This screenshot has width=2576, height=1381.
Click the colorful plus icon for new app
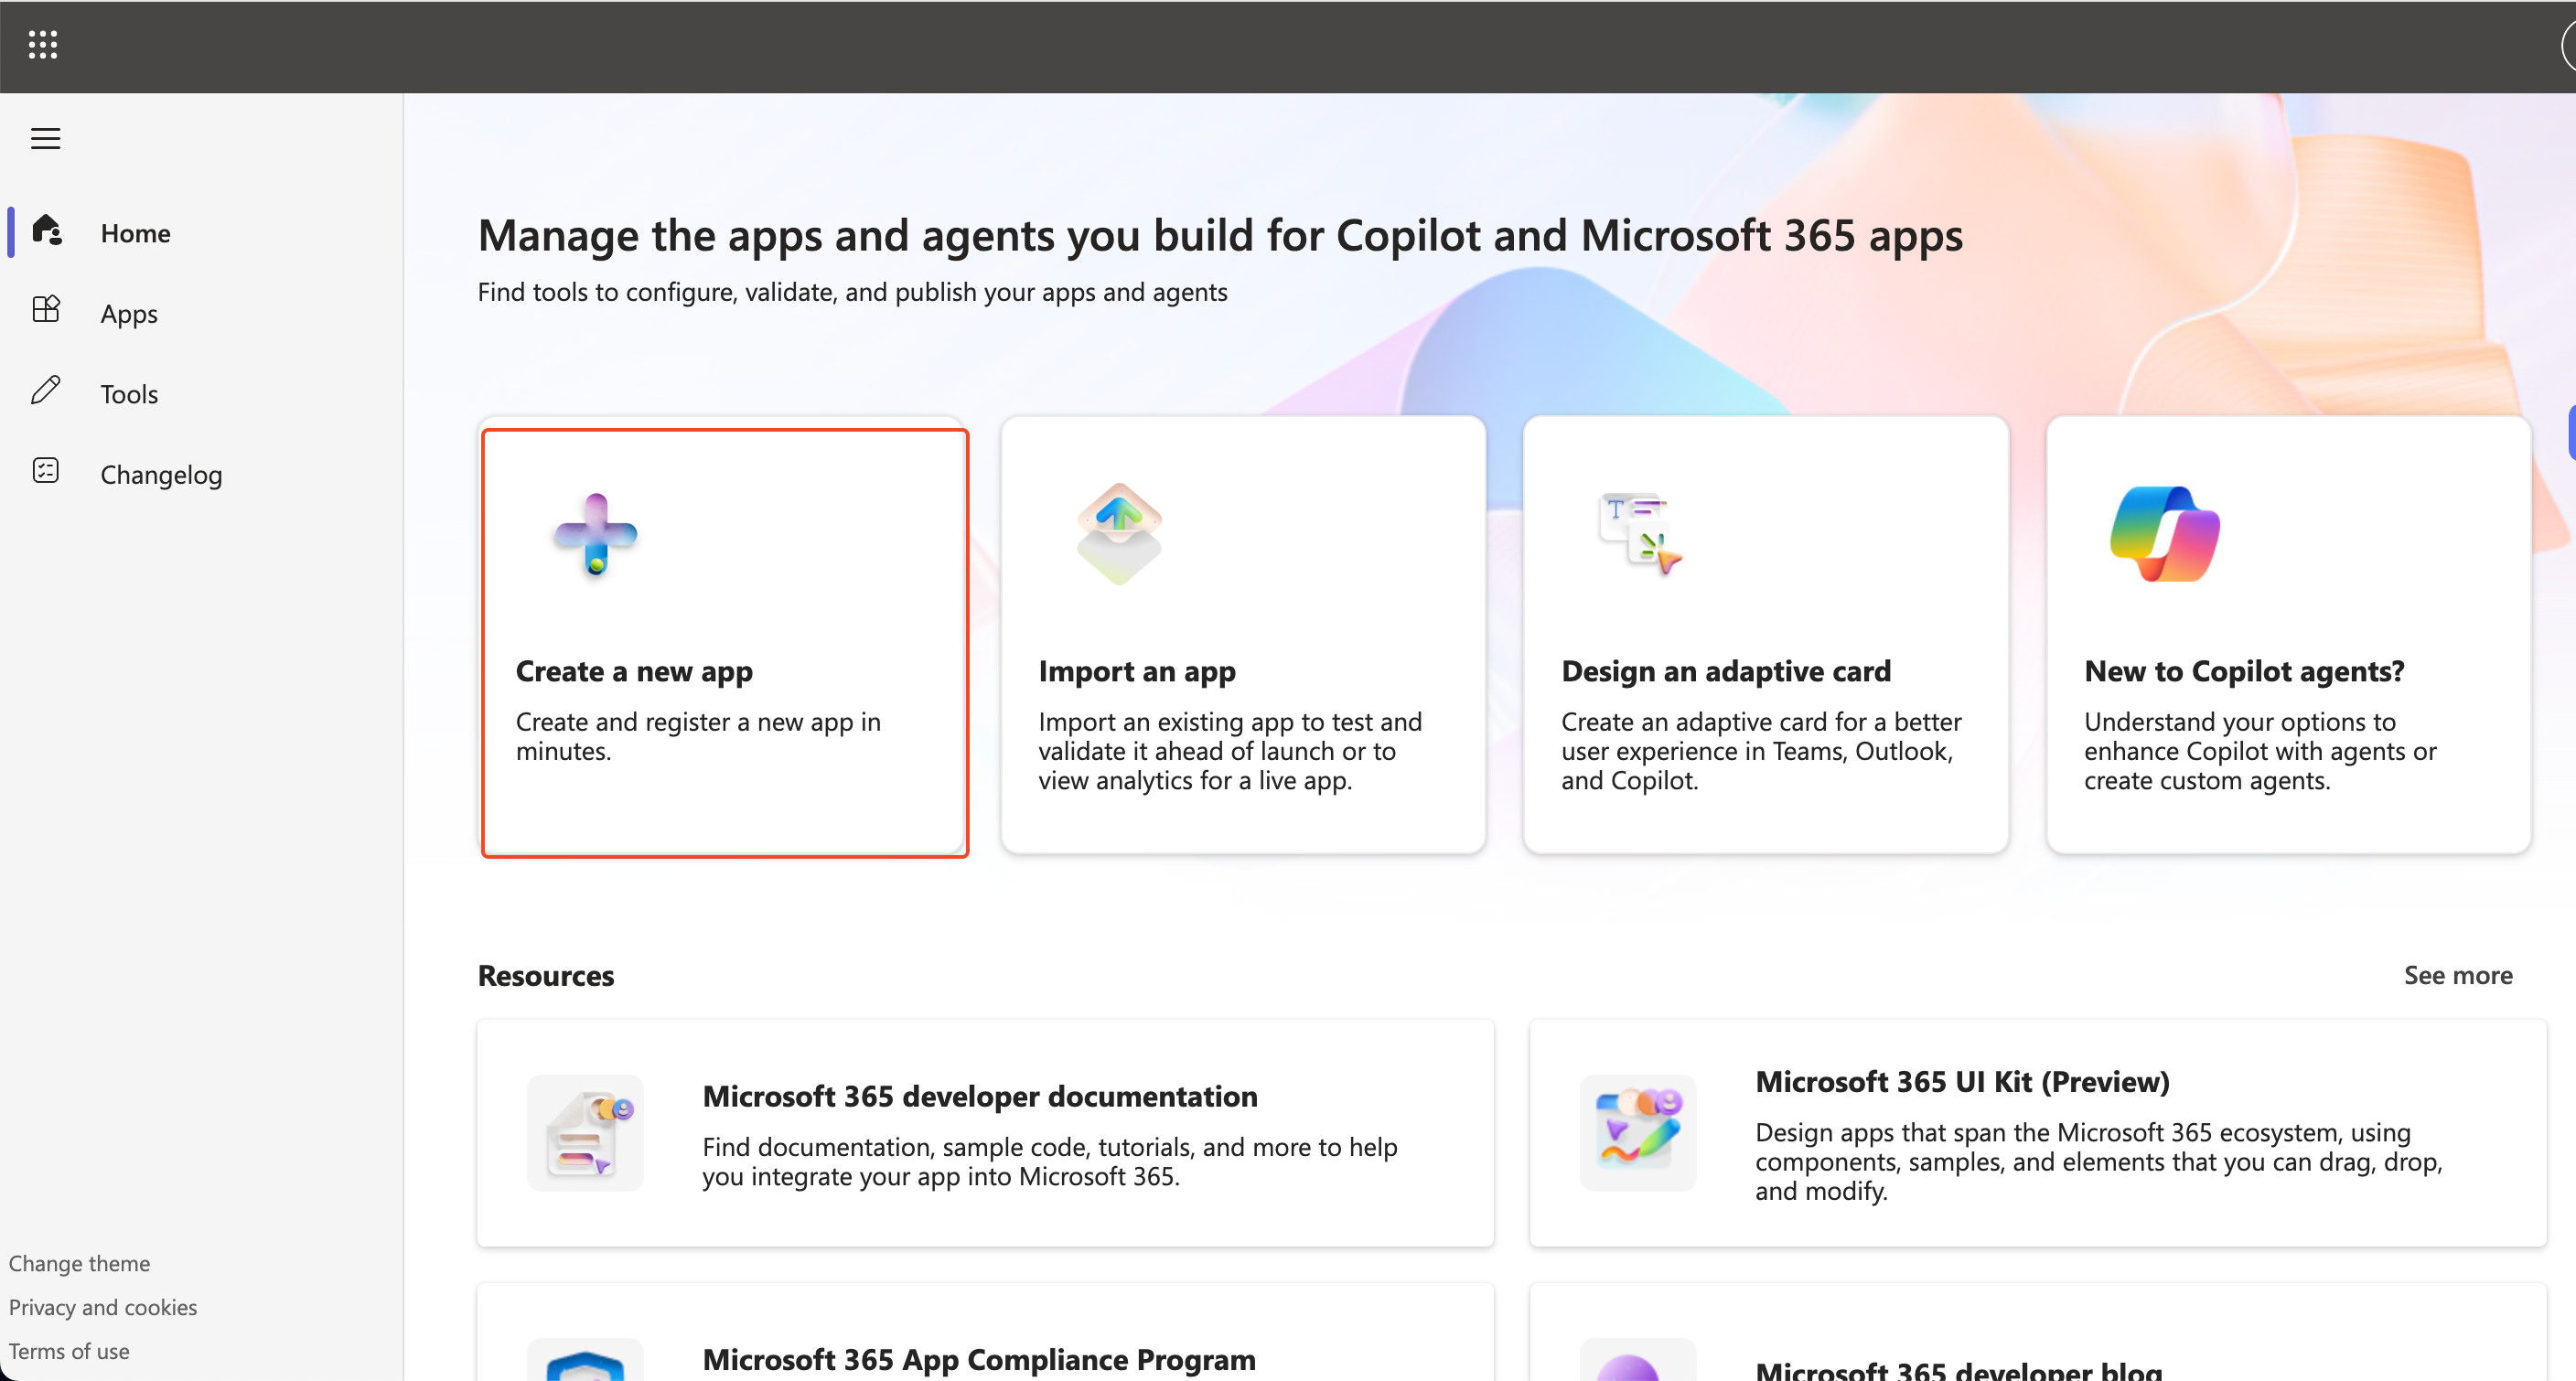pos(596,535)
